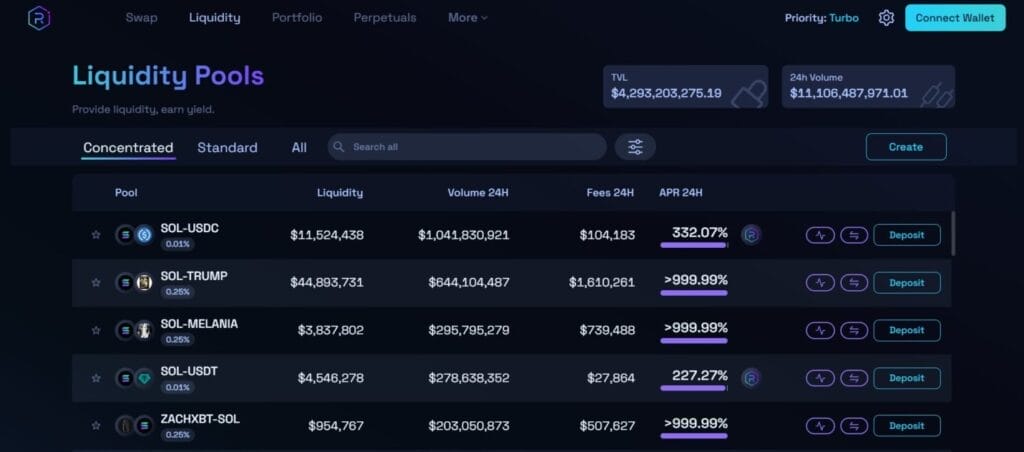This screenshot has height=452, width=1024.
Task: Open the chart icon for SOL-TRUMP
Action: coord(820,282)
